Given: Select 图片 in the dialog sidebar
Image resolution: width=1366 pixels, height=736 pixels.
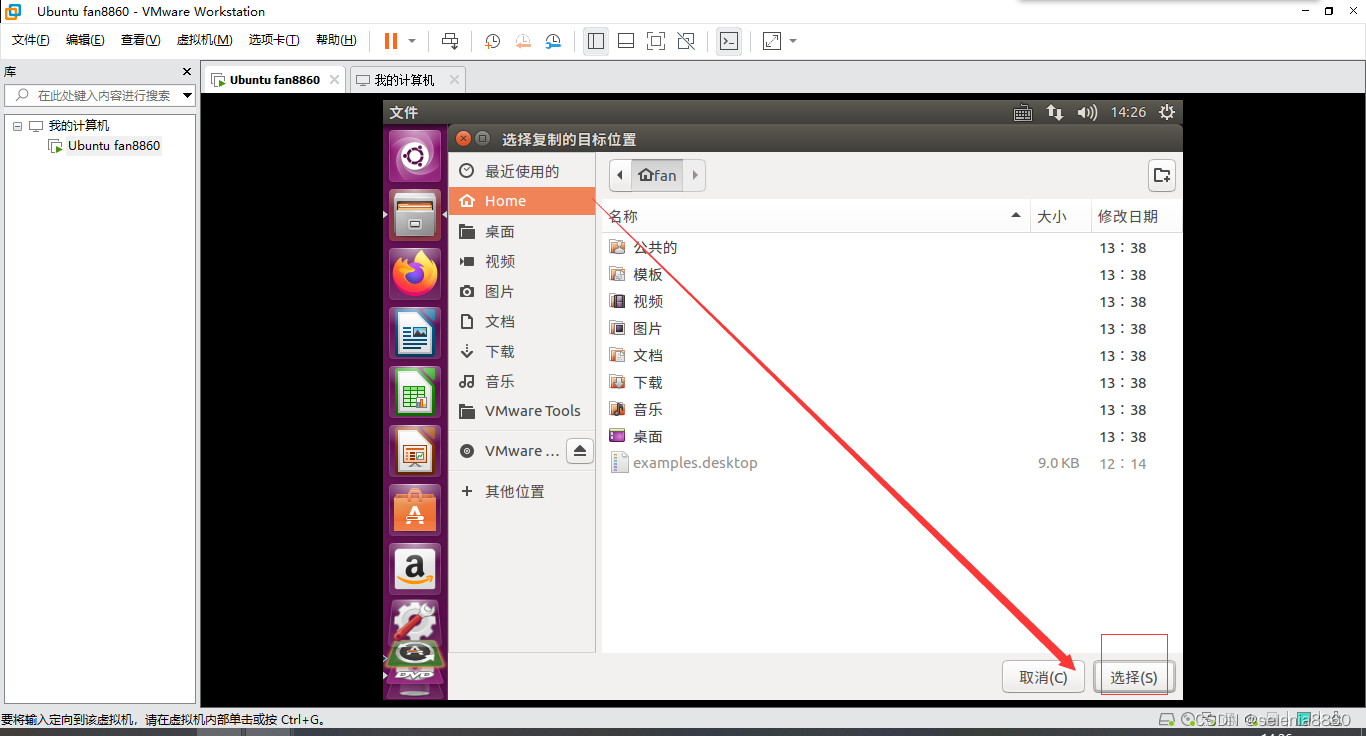Looking at the screenshot, I should pos(522,291).
